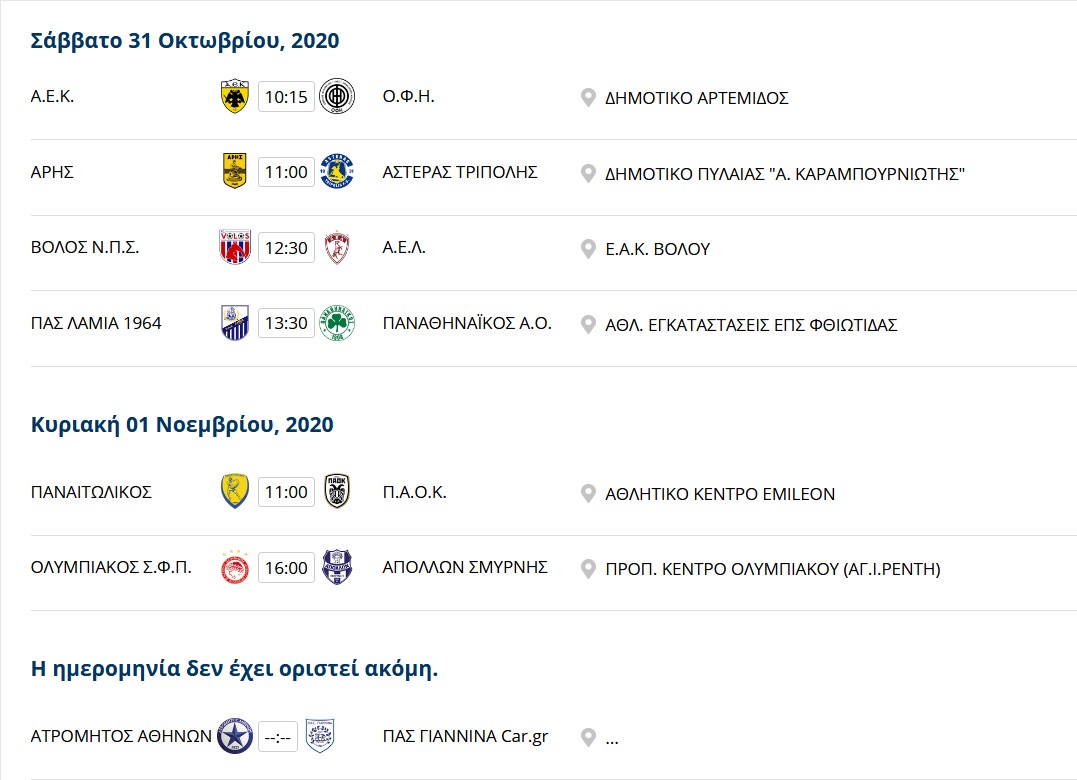Click the Atromitos Athinon star logo

(x=235, y=736)
